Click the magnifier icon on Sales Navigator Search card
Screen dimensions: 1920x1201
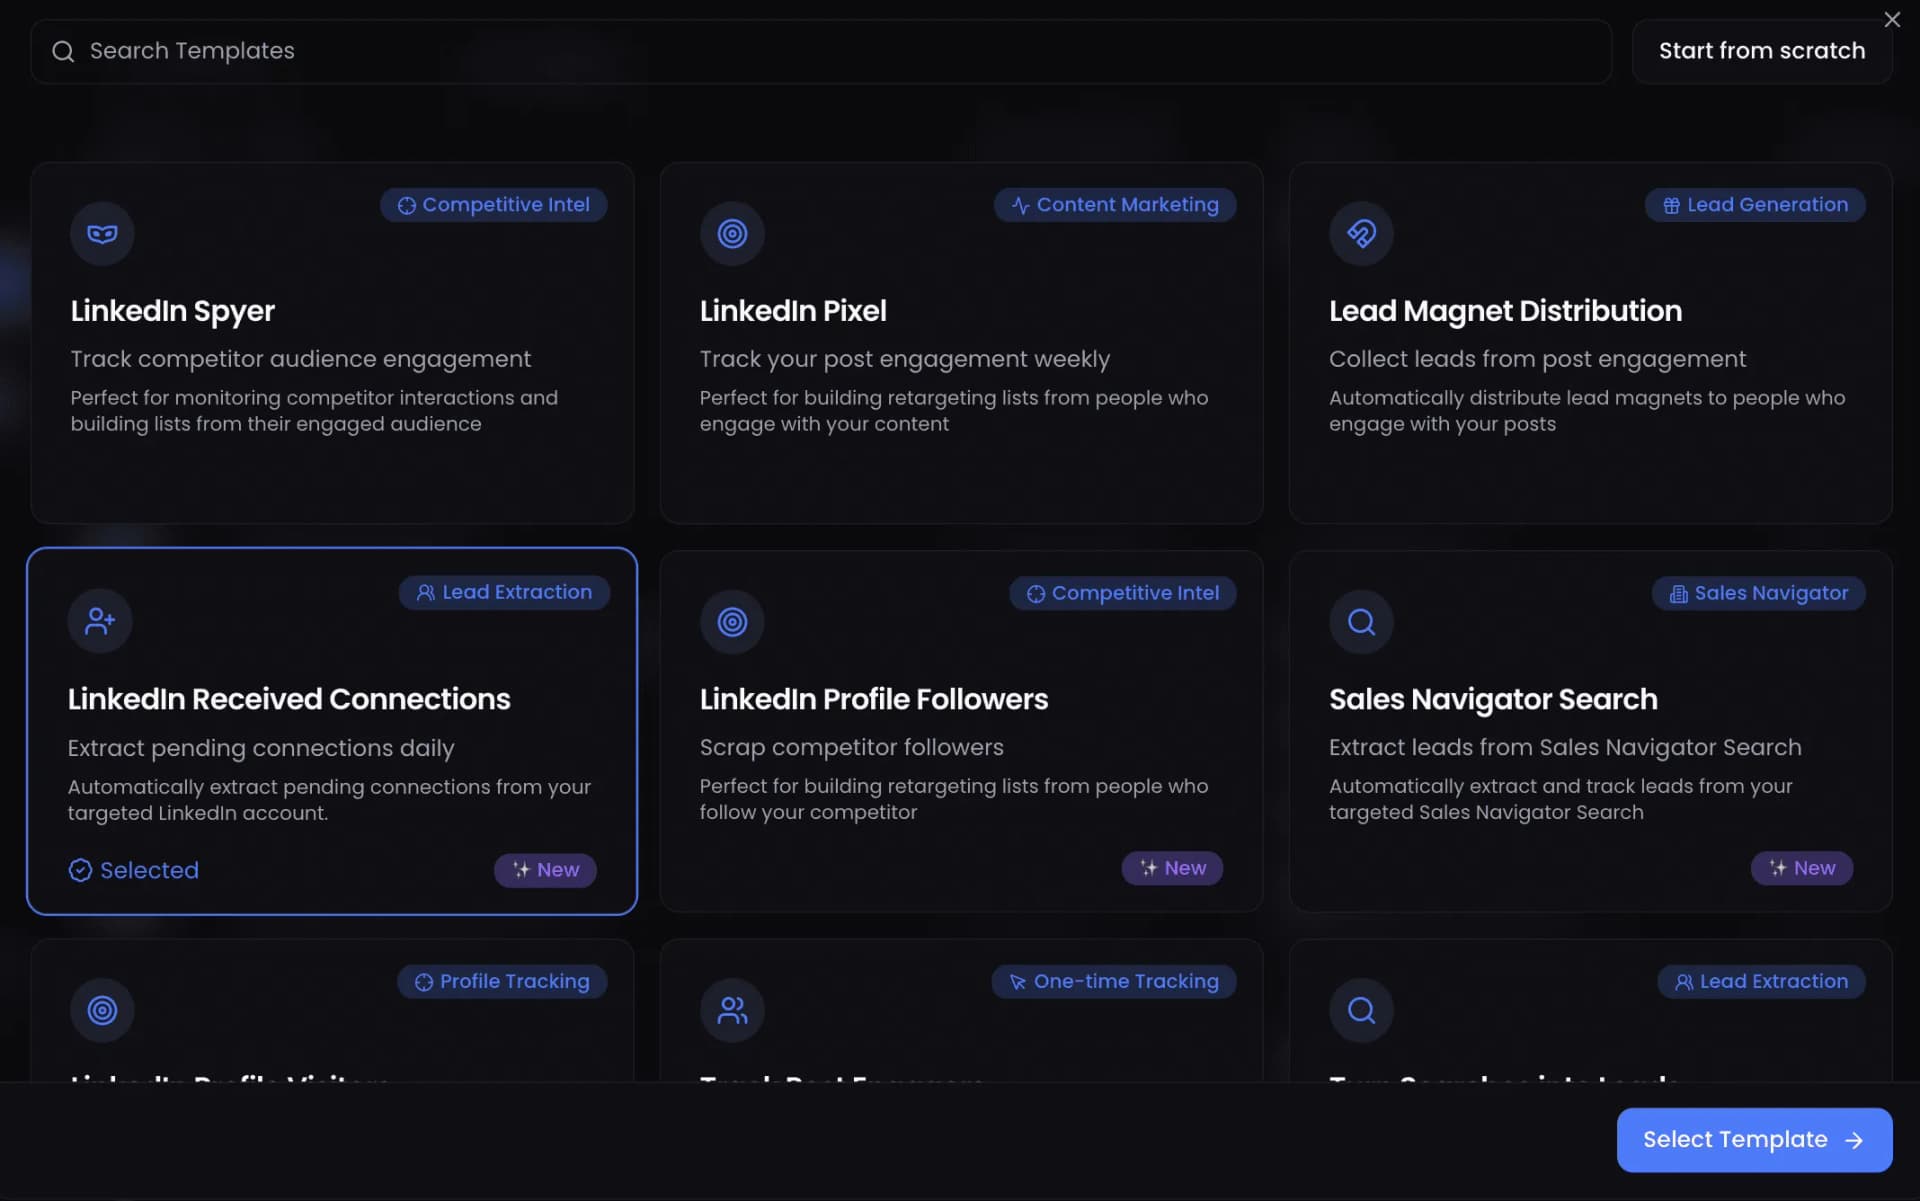(1360, 621)
